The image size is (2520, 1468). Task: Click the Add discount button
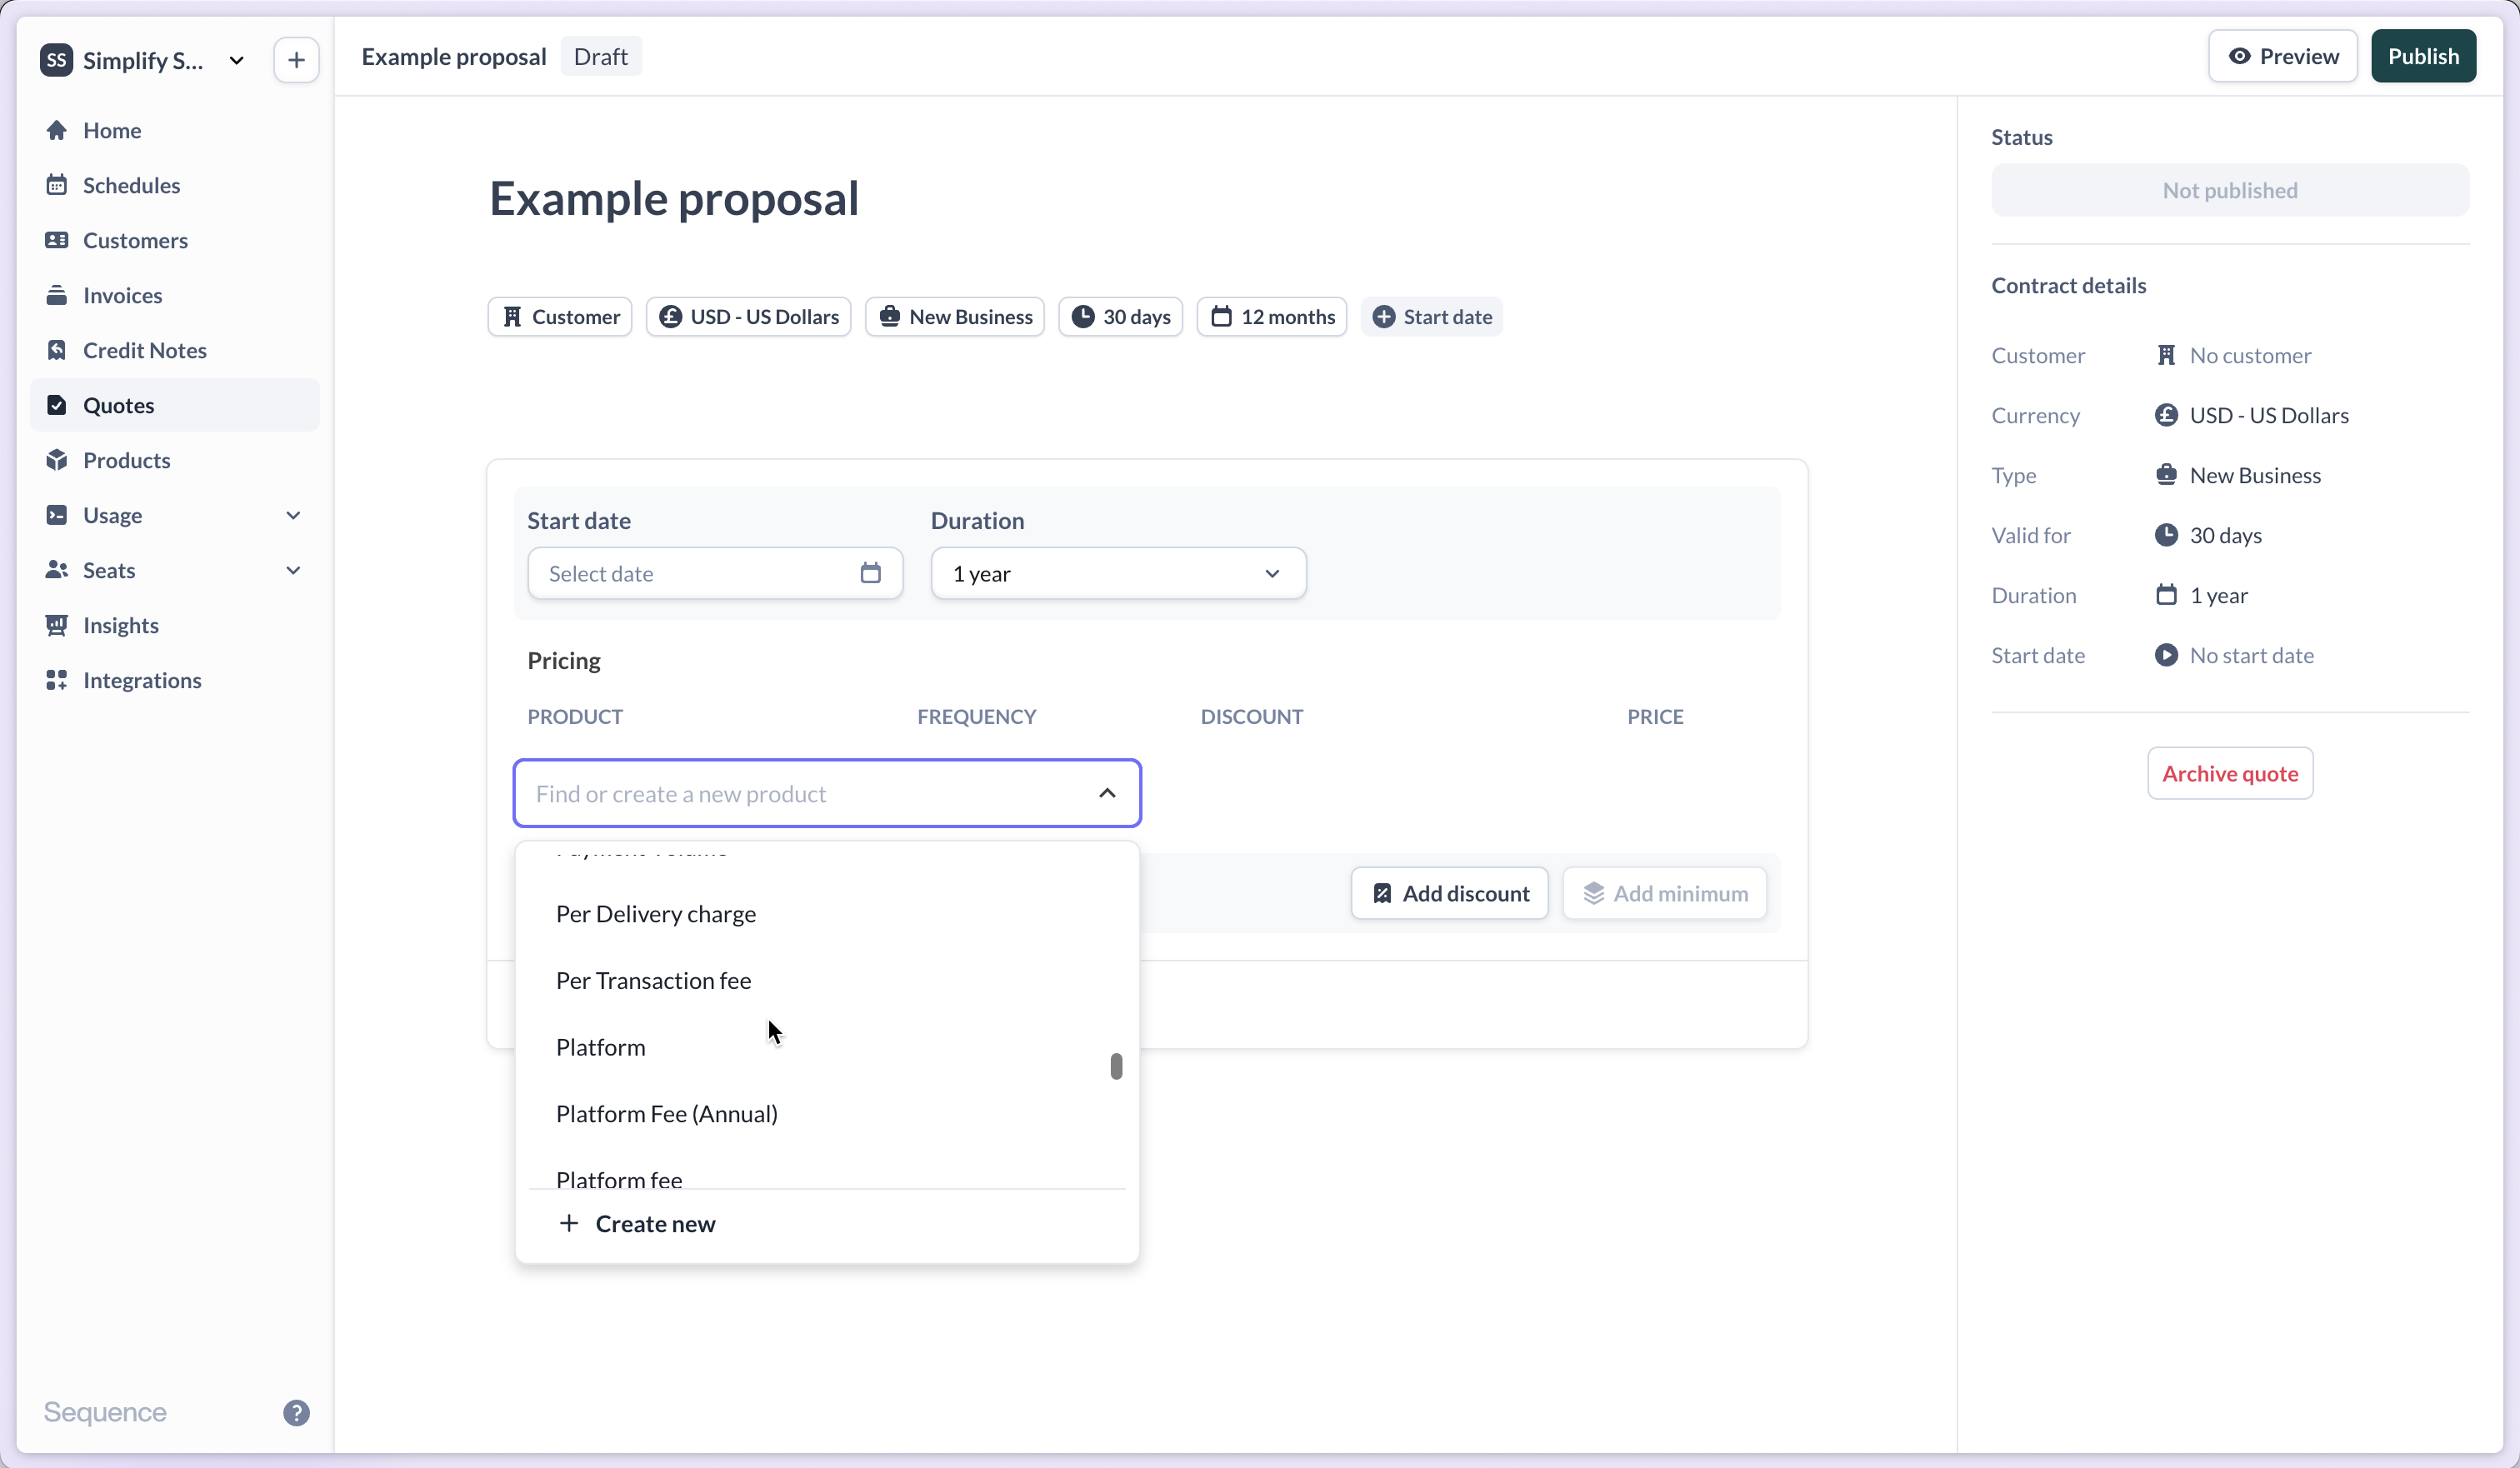[x=1450, y=893]
